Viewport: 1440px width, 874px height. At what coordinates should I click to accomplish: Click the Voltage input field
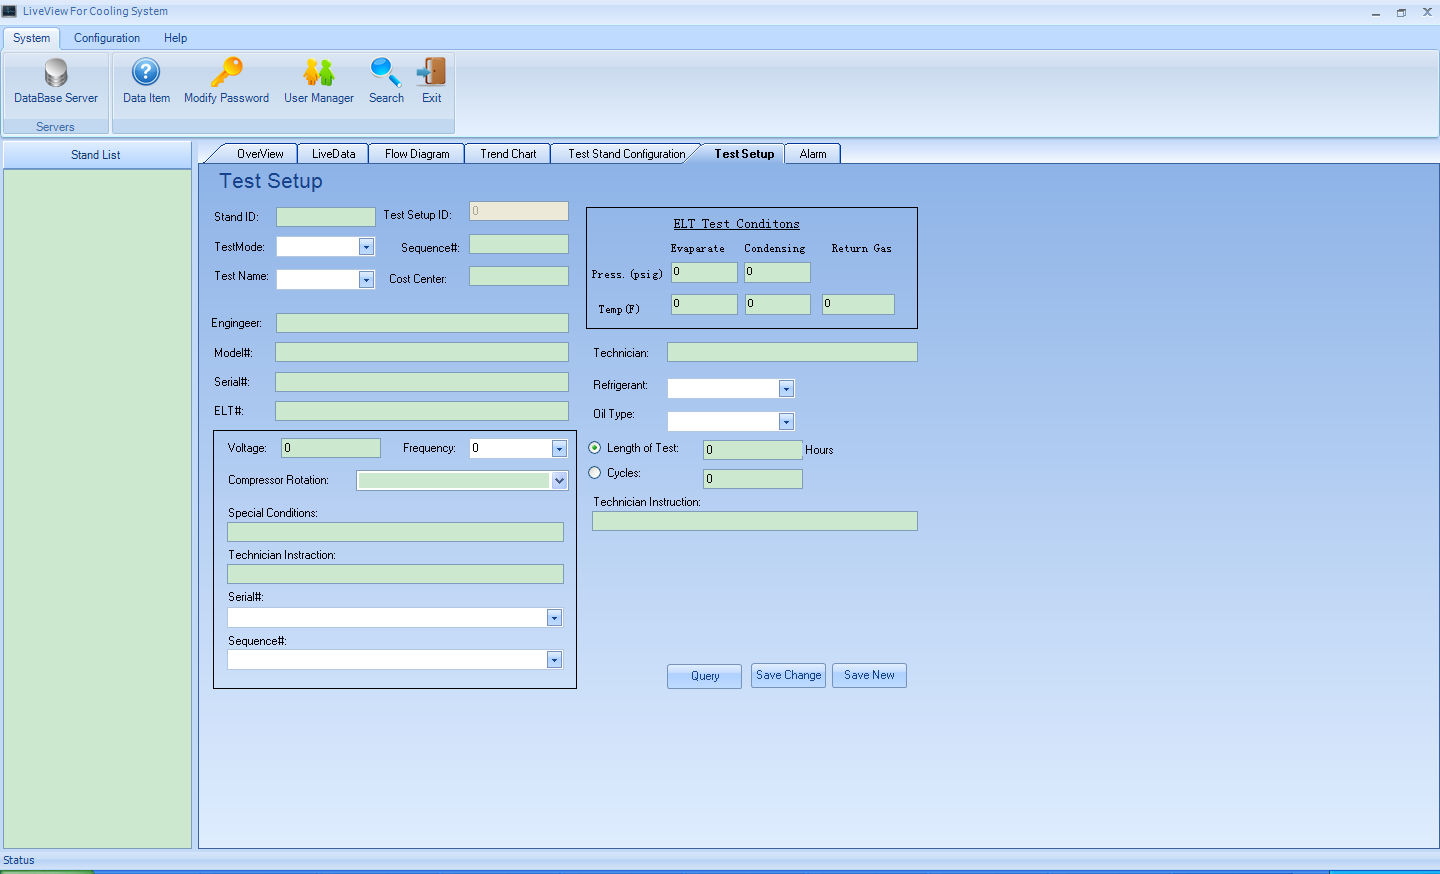click(331, 448)
